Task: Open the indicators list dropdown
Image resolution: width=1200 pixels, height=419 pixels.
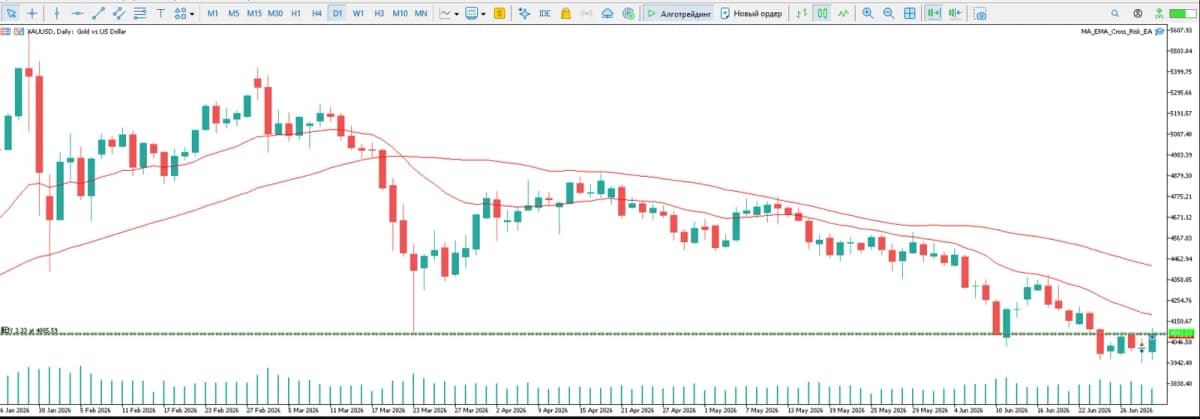Action: pos(449,13)
